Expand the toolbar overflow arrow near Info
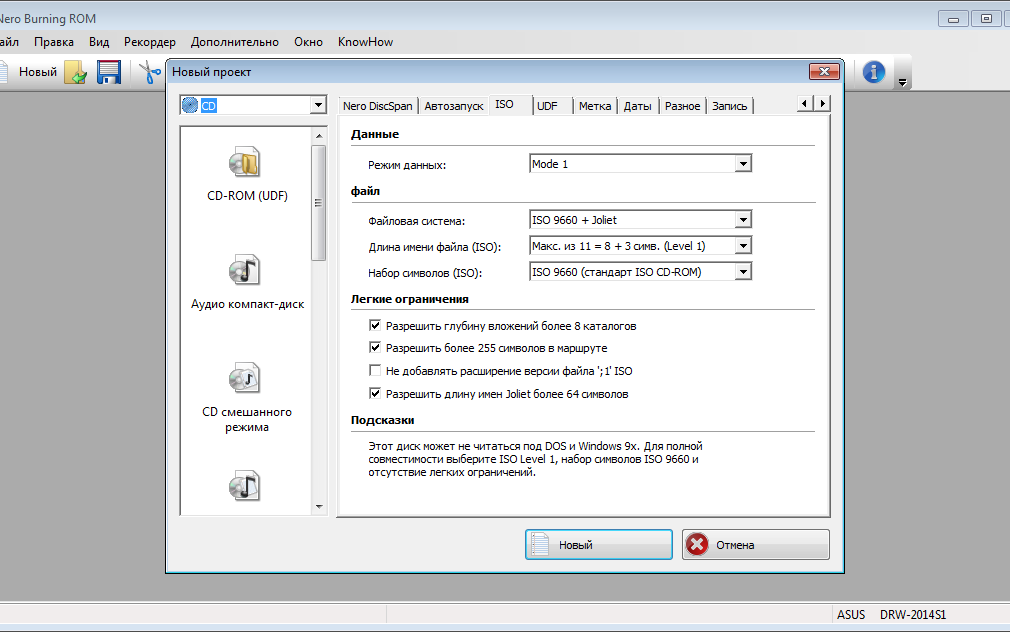 click(902, 82)
